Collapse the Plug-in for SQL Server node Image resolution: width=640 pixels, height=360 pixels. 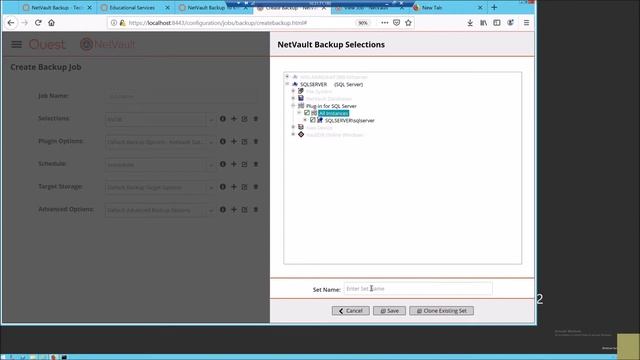coord(293,106)
